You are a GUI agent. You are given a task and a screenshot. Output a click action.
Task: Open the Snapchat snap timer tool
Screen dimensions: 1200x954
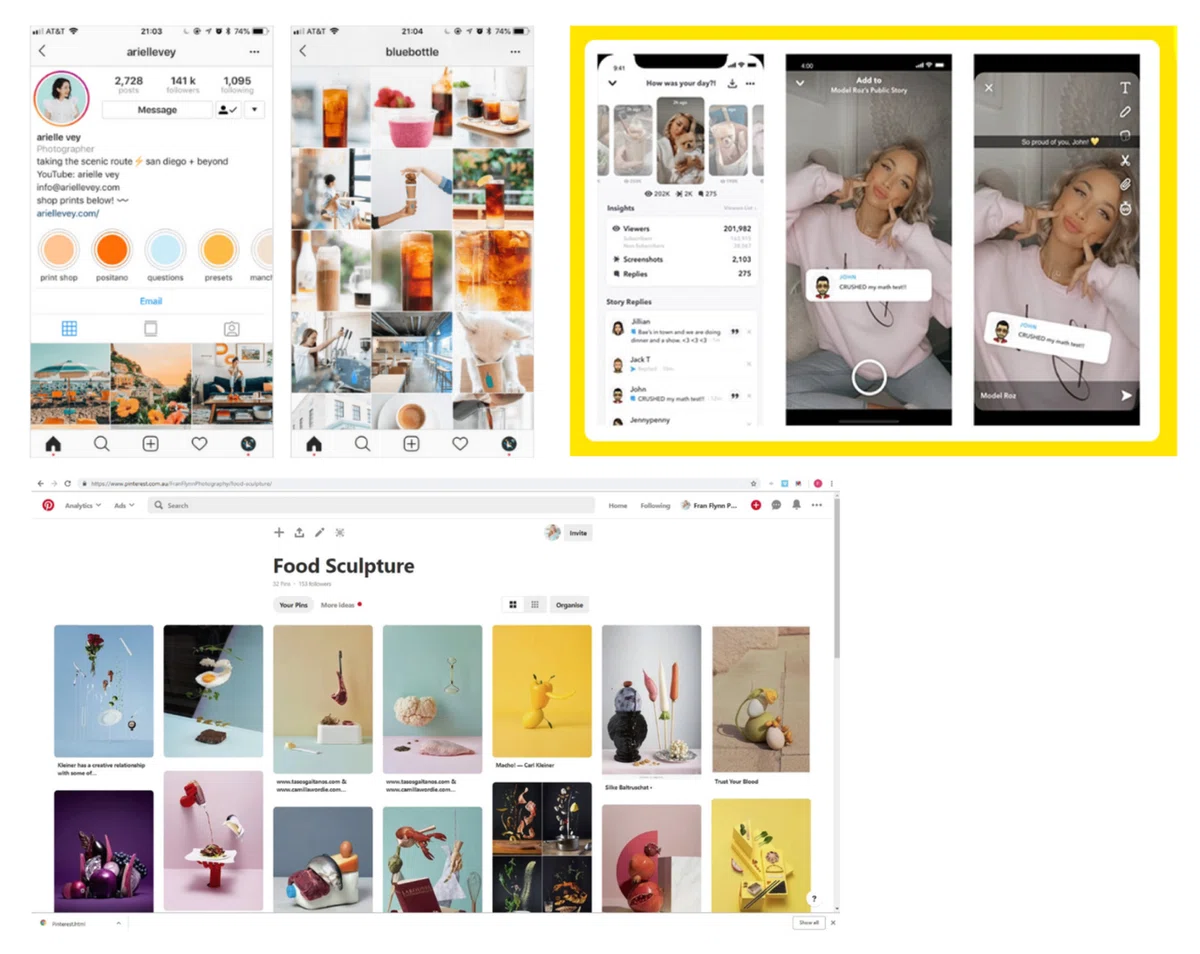click(x=1125, y=208)
